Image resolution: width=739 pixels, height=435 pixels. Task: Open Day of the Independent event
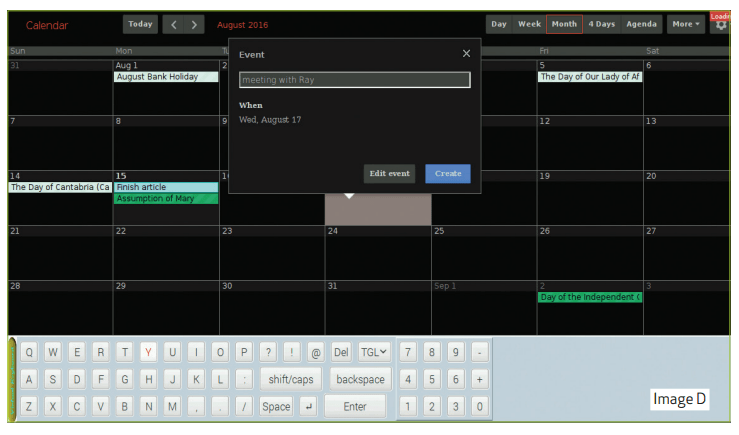tap(590, 297)
